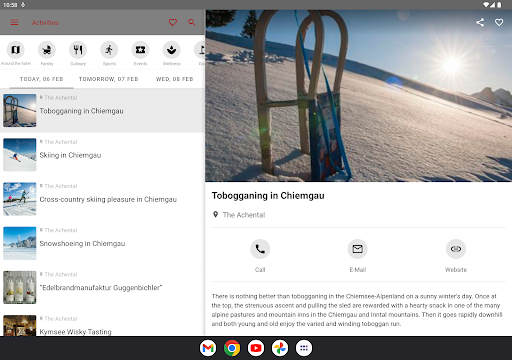Image resolution: width=512 pixels, height=360 pixels.
Task: Tap the Snowshoeing thumbnail image
Action: point(20,243)
